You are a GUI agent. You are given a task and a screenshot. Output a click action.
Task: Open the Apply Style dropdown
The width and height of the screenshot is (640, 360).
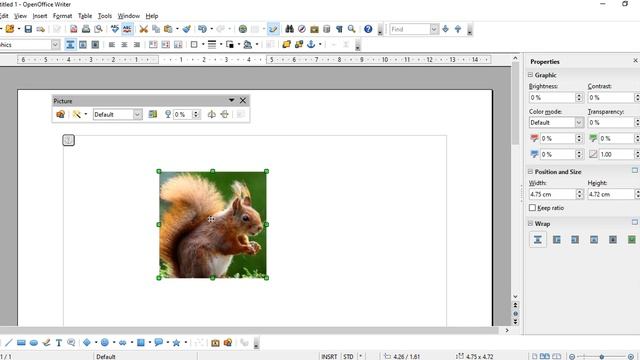tap(56, 44)
